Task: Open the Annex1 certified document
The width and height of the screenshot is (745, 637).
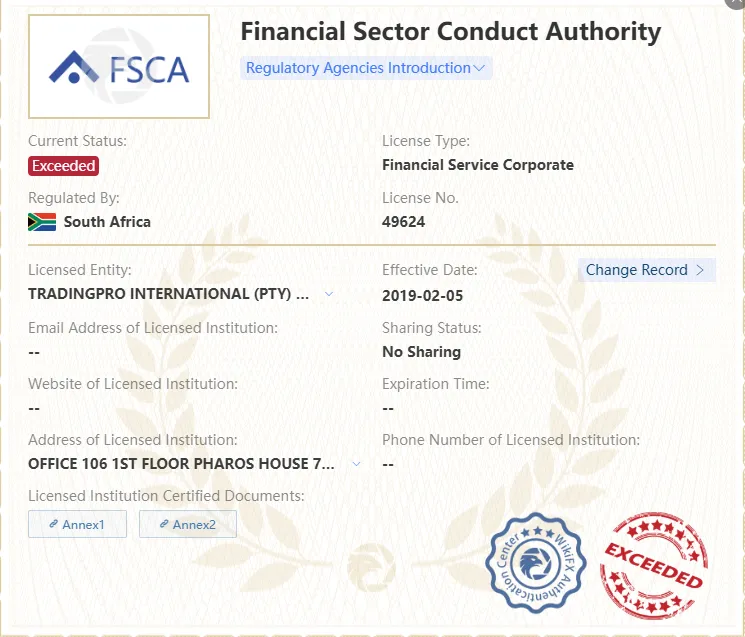Action: pyautogui.click(x=77, y=524)
